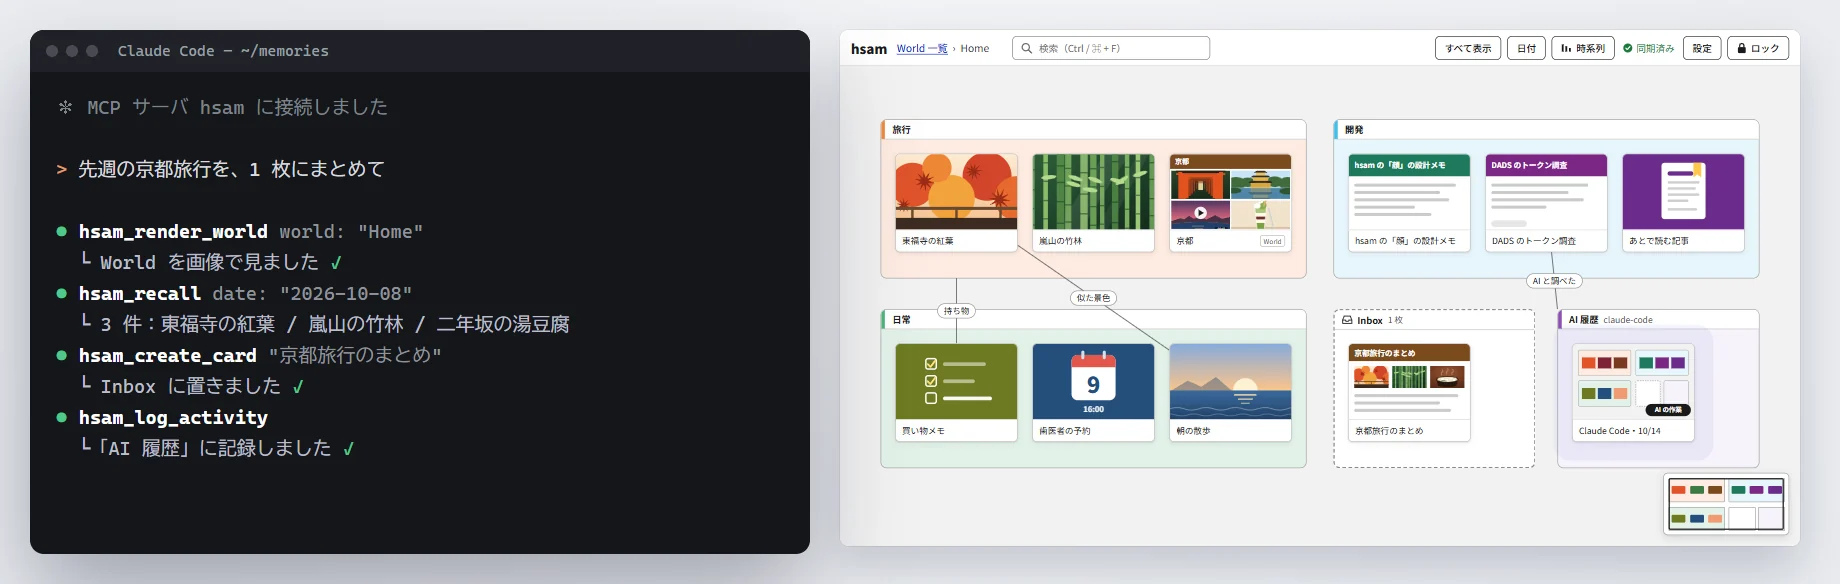Click the bookmark document icon in あとで読む記事

1683,191
